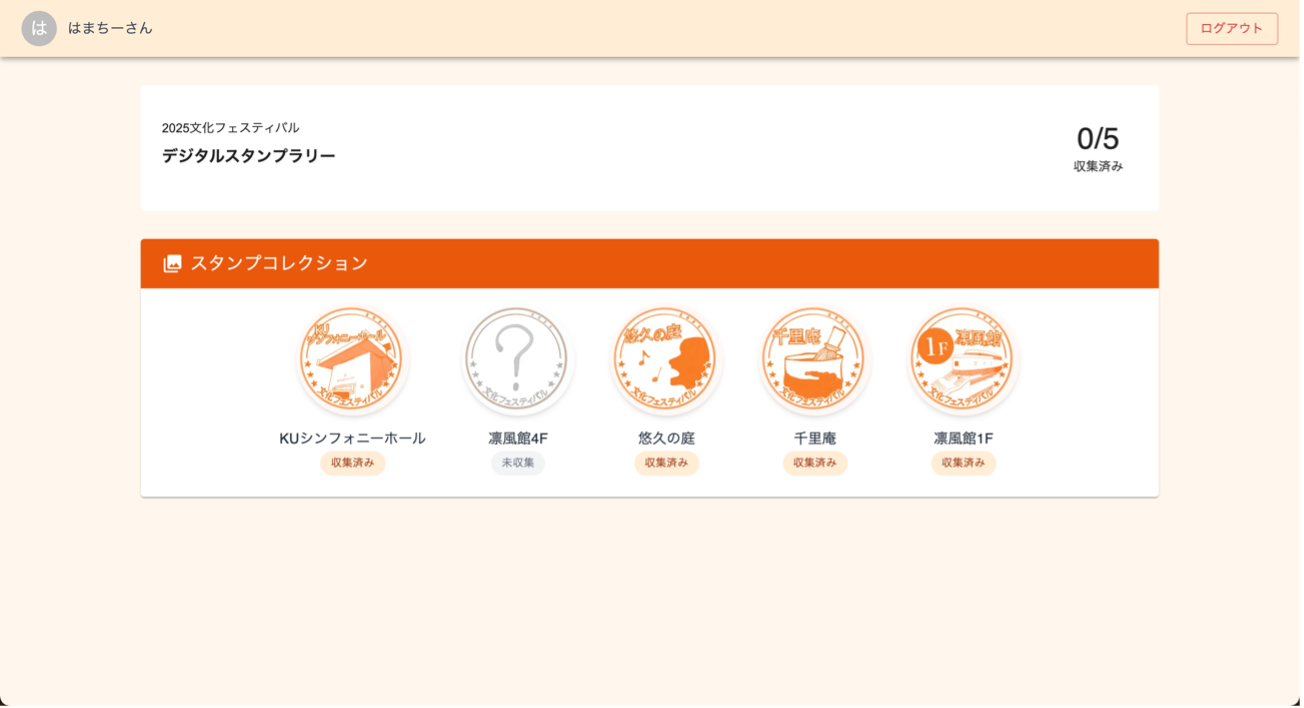Click the uncollected 凛風館4F question-mark stamp
The height and width of the screenshot is (708, 1304).
pos(516,360)
